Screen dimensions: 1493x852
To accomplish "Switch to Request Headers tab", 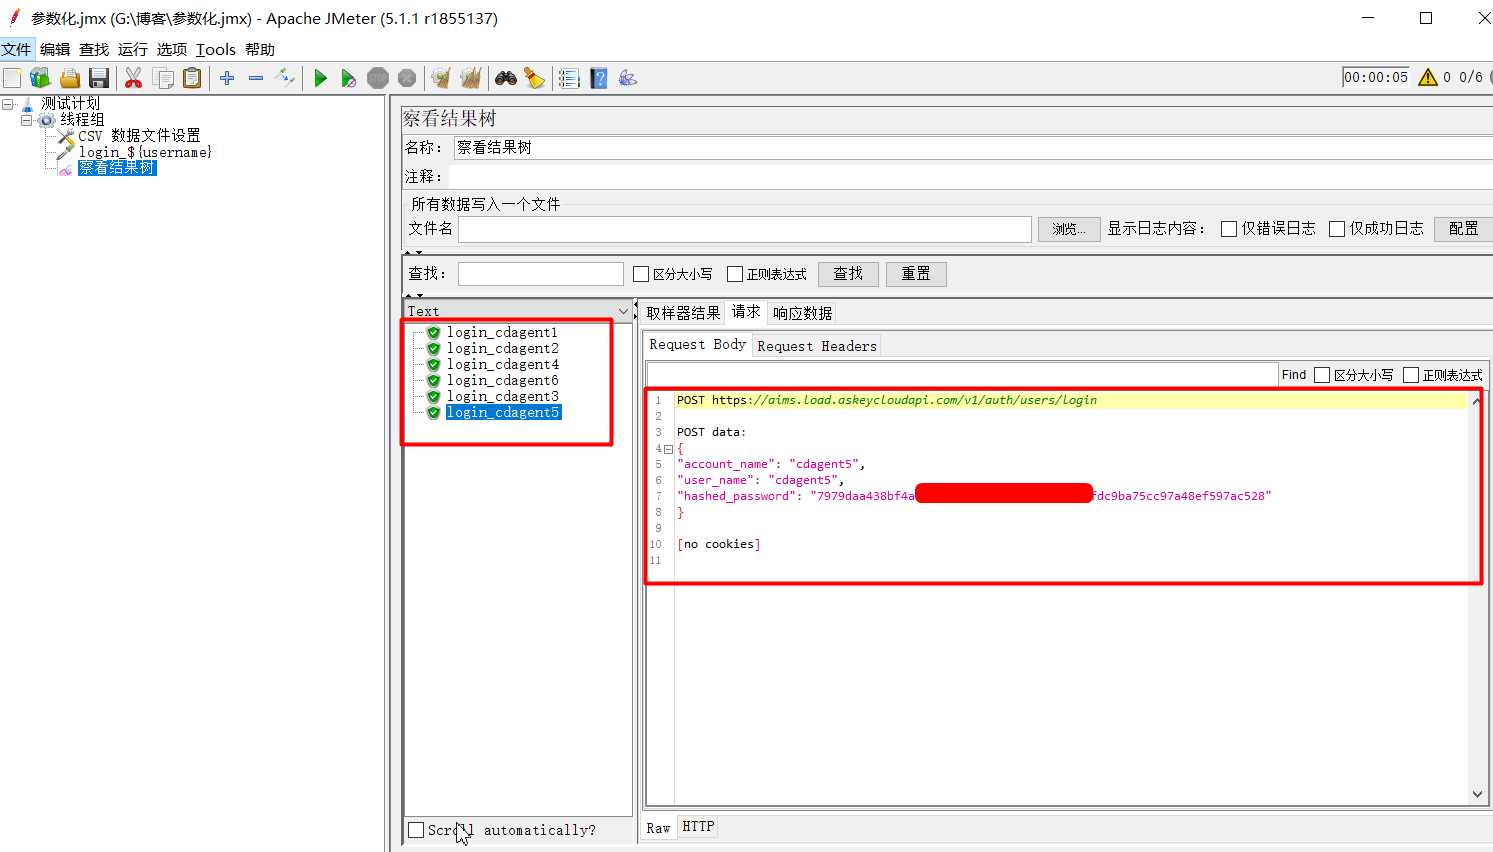I will coord(817,346).
